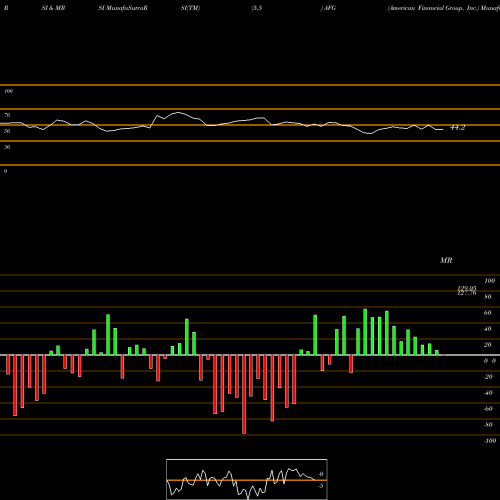Select the tallest green bar in MR histogram
Screen dimensions: 500x500
click(365, 332)
